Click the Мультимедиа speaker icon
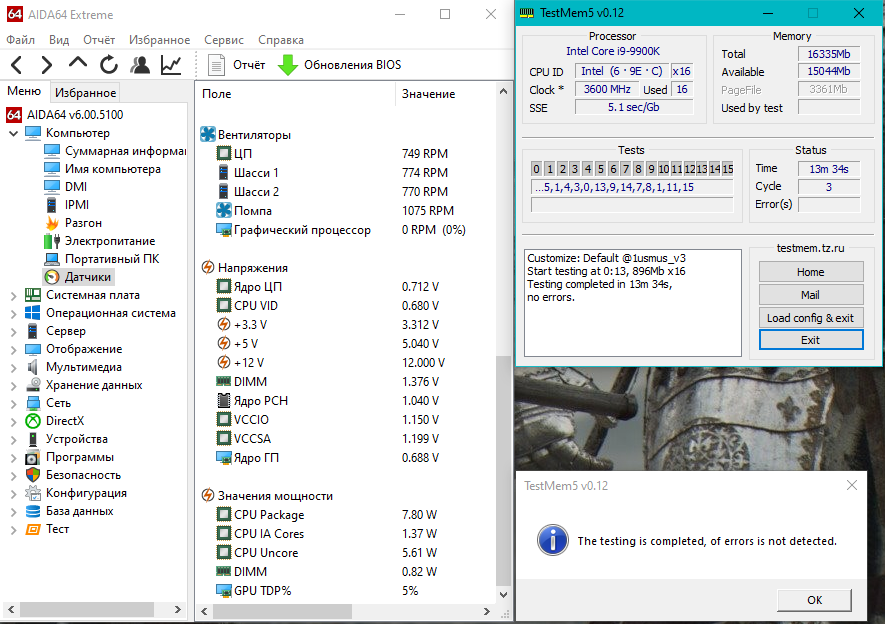The width and height of the screenshot is (885, 624). pyautogui.click(x=33, y=367)
